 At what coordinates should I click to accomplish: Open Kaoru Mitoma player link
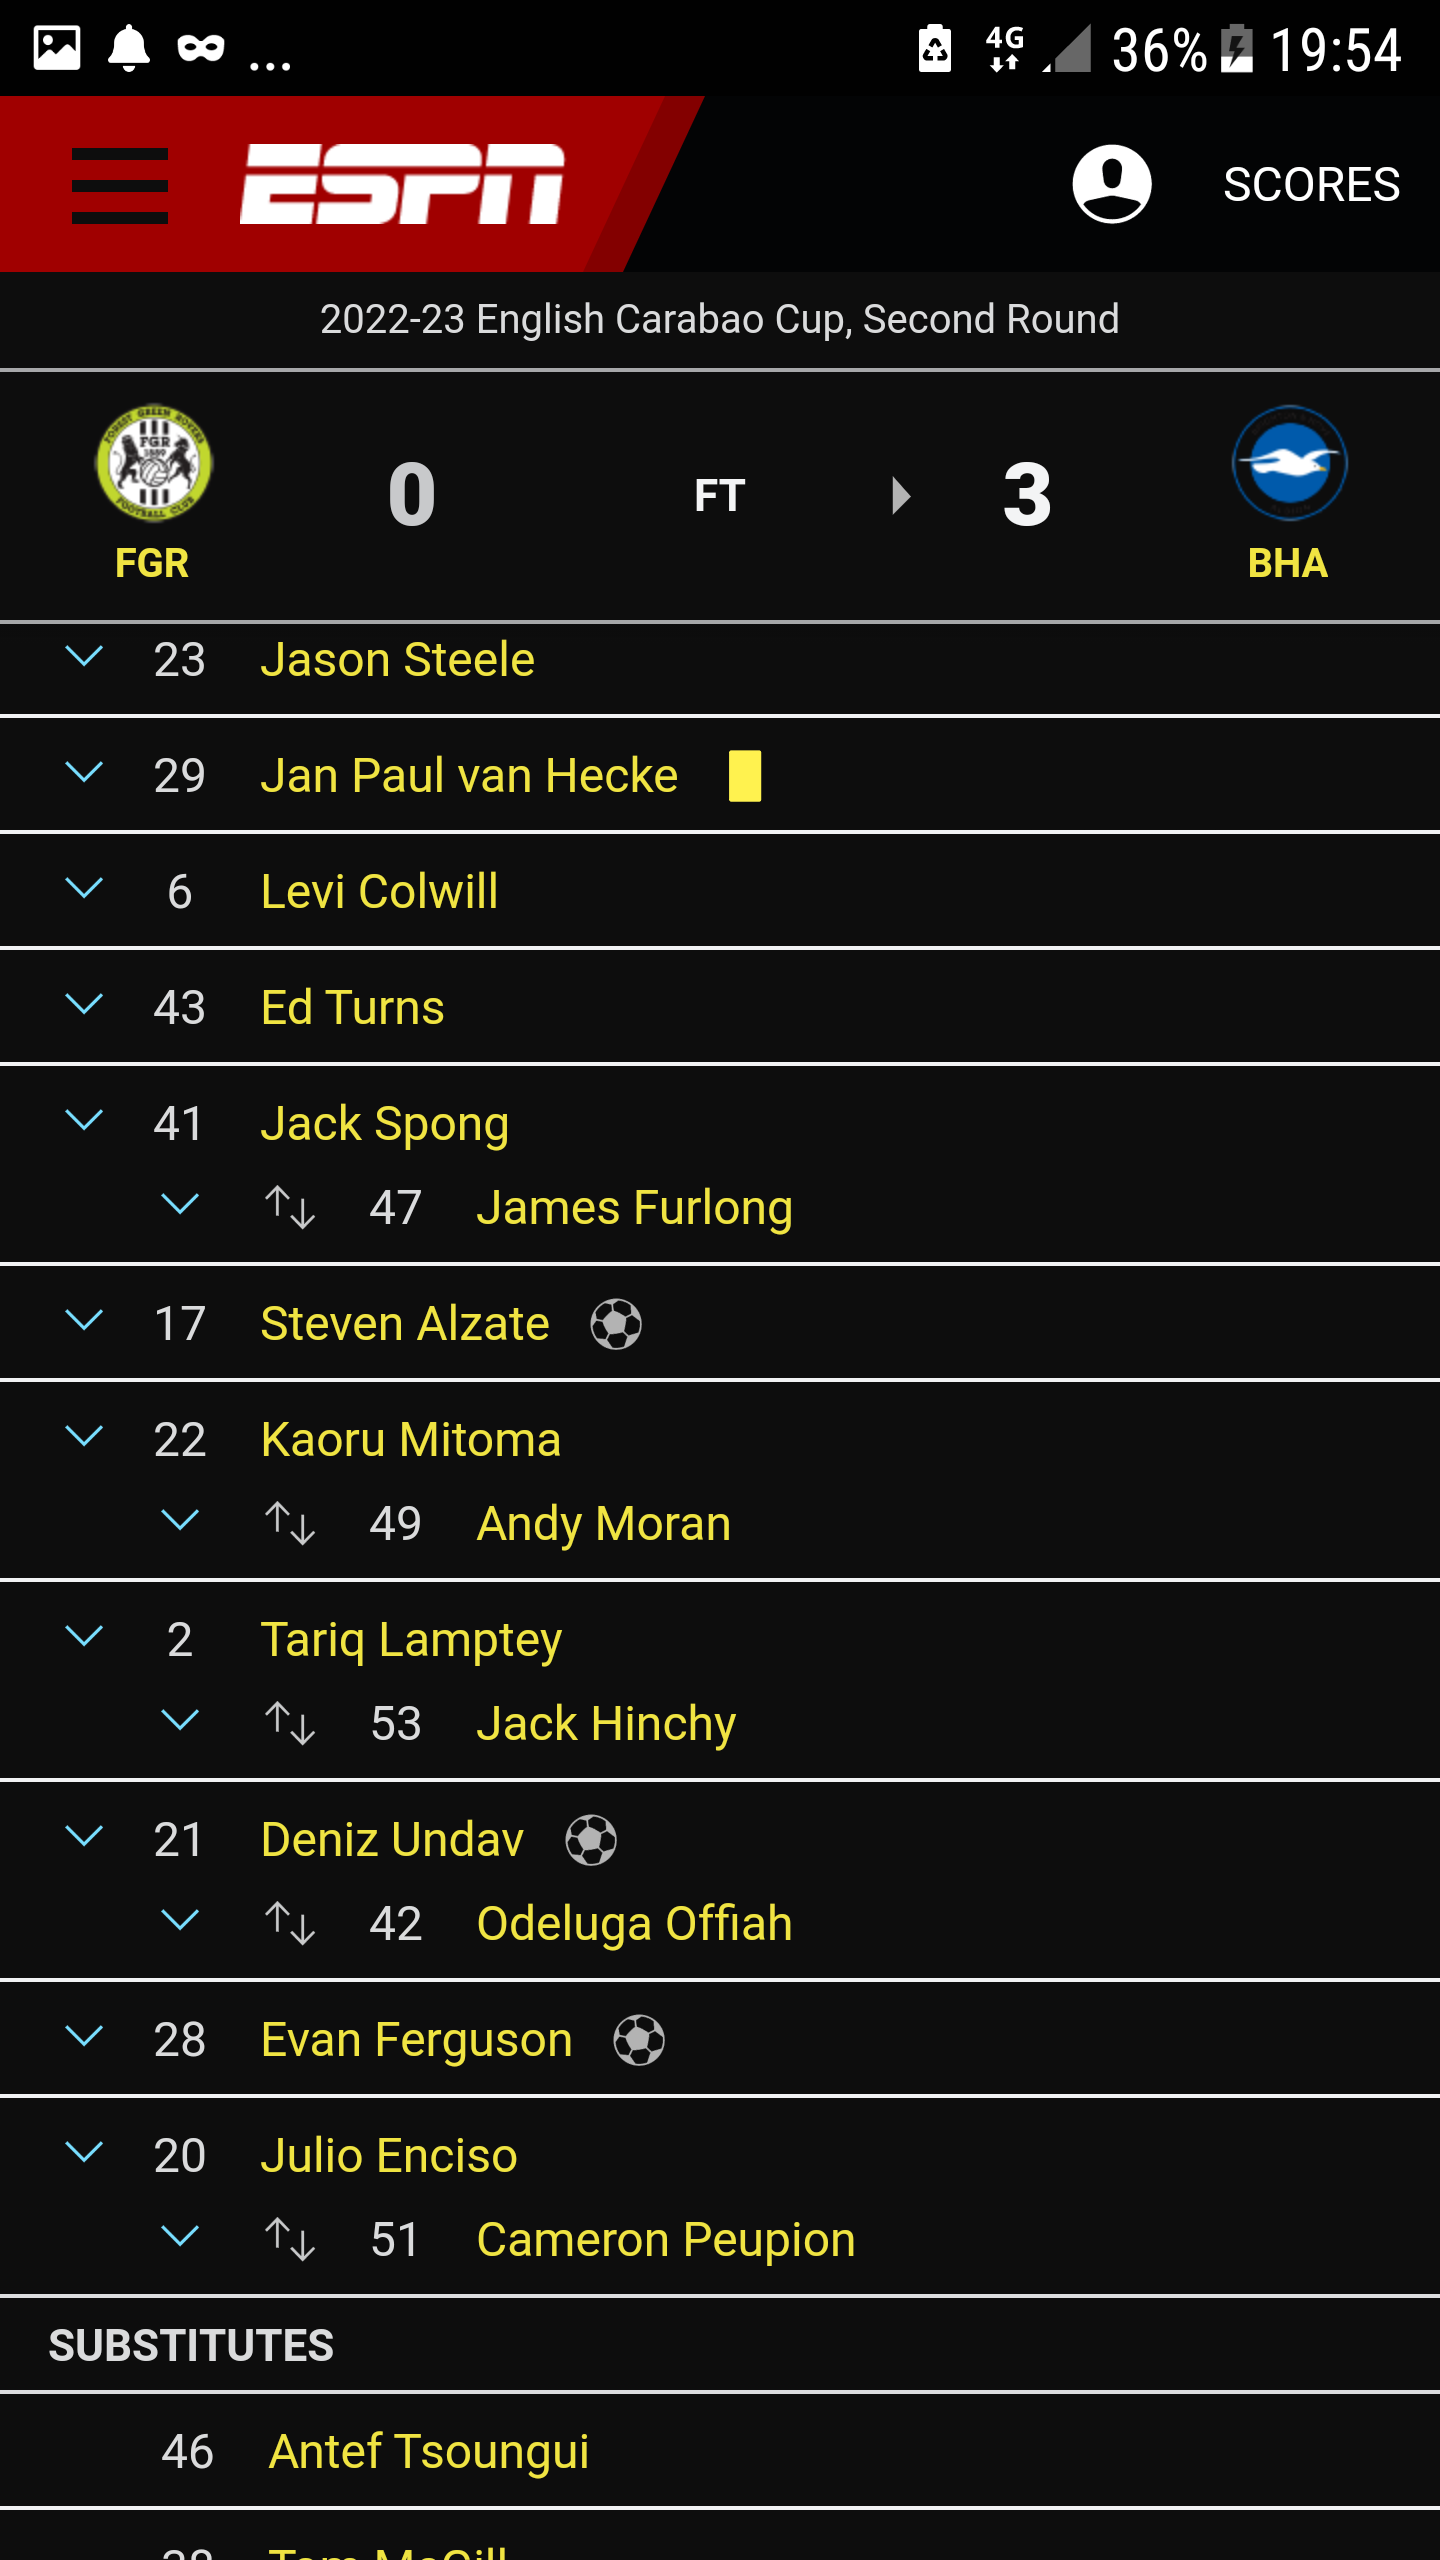click(411, 1440)
